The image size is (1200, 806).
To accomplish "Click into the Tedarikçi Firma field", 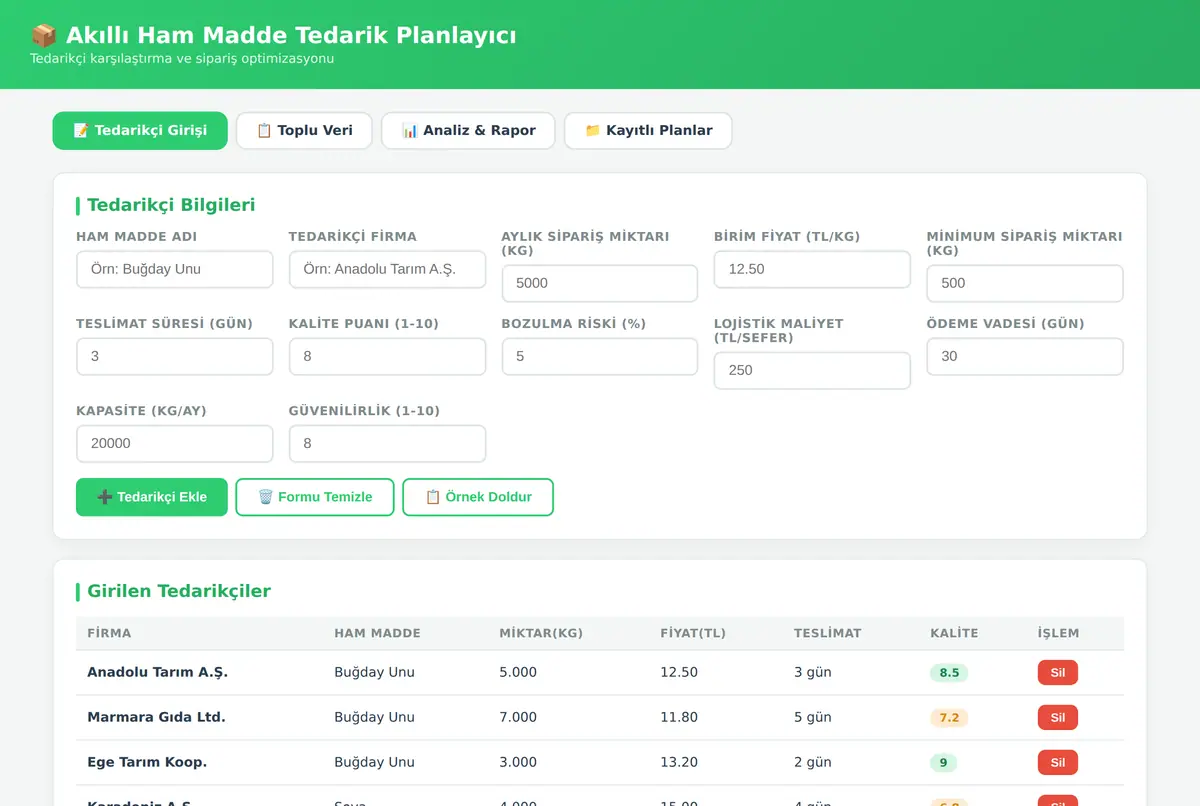I will pyautogui.click(x=387, y=269).
